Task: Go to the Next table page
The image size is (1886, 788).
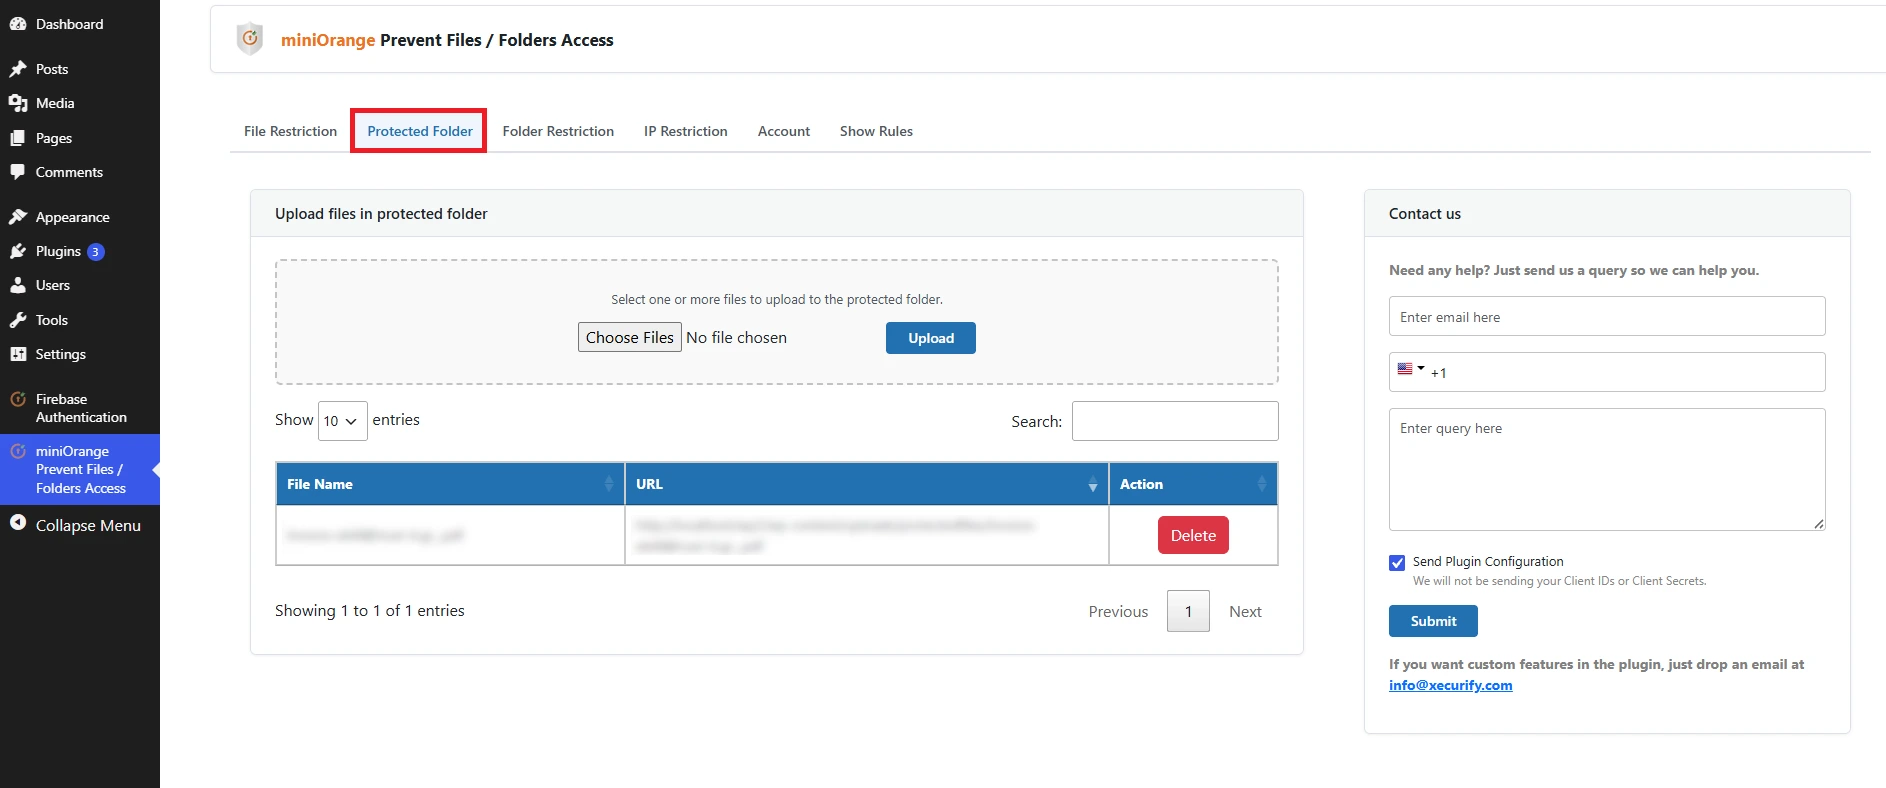Action: click(1245, 611)
